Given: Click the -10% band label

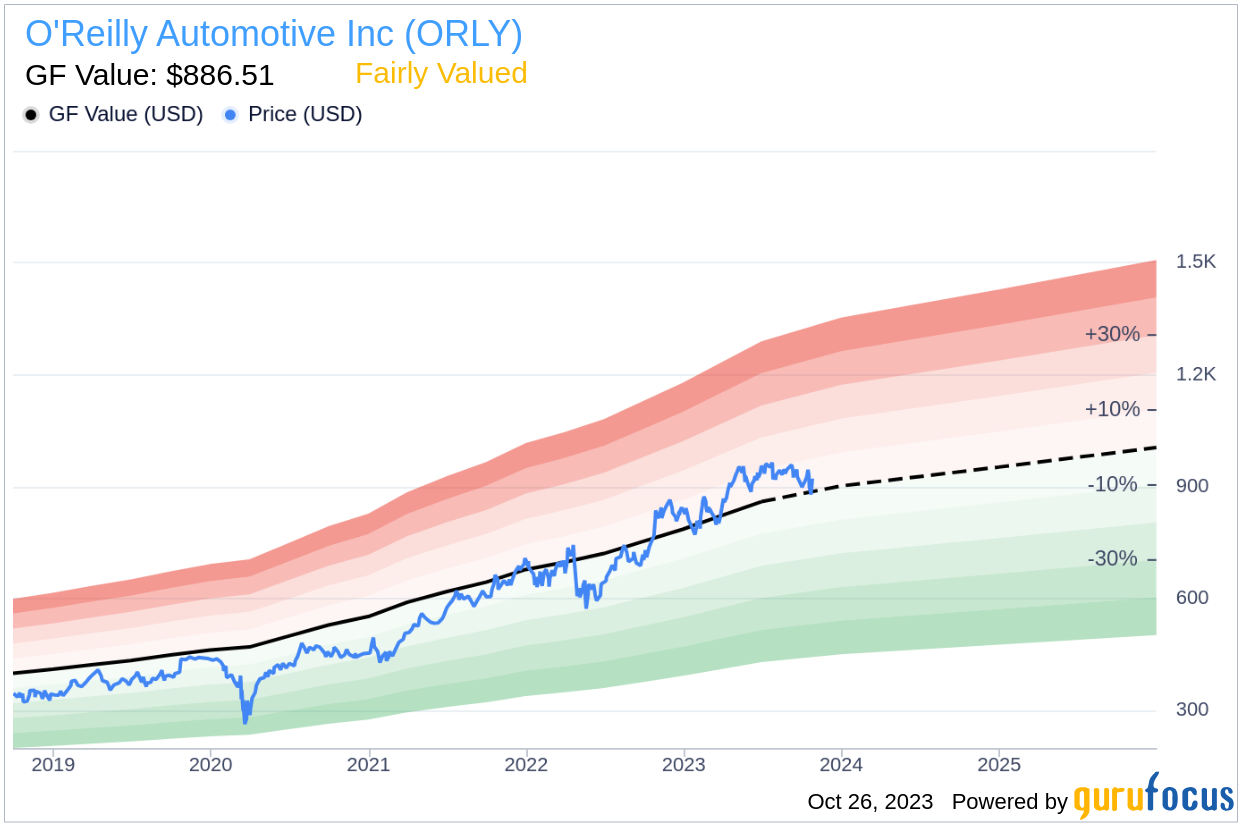Looking at the screenshot, I should click(1113, 484).
